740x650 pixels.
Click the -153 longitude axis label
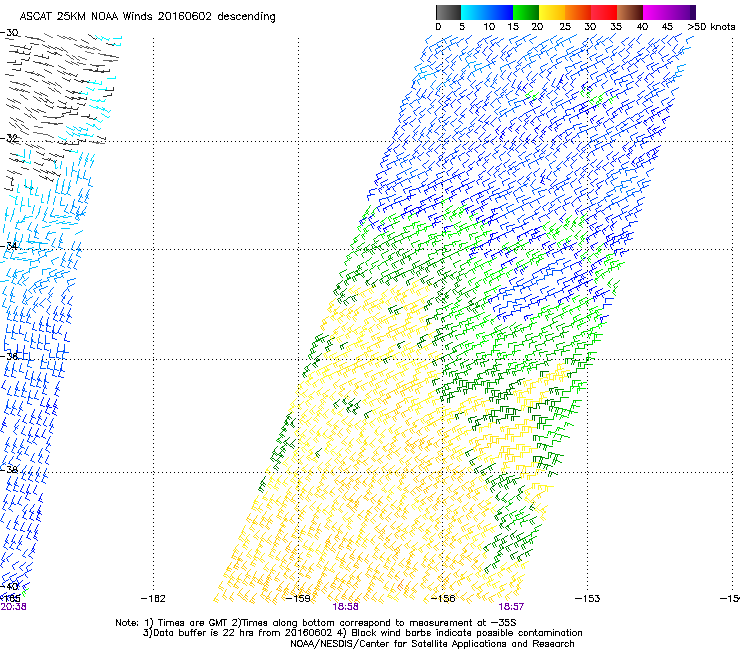click(588, 599)
